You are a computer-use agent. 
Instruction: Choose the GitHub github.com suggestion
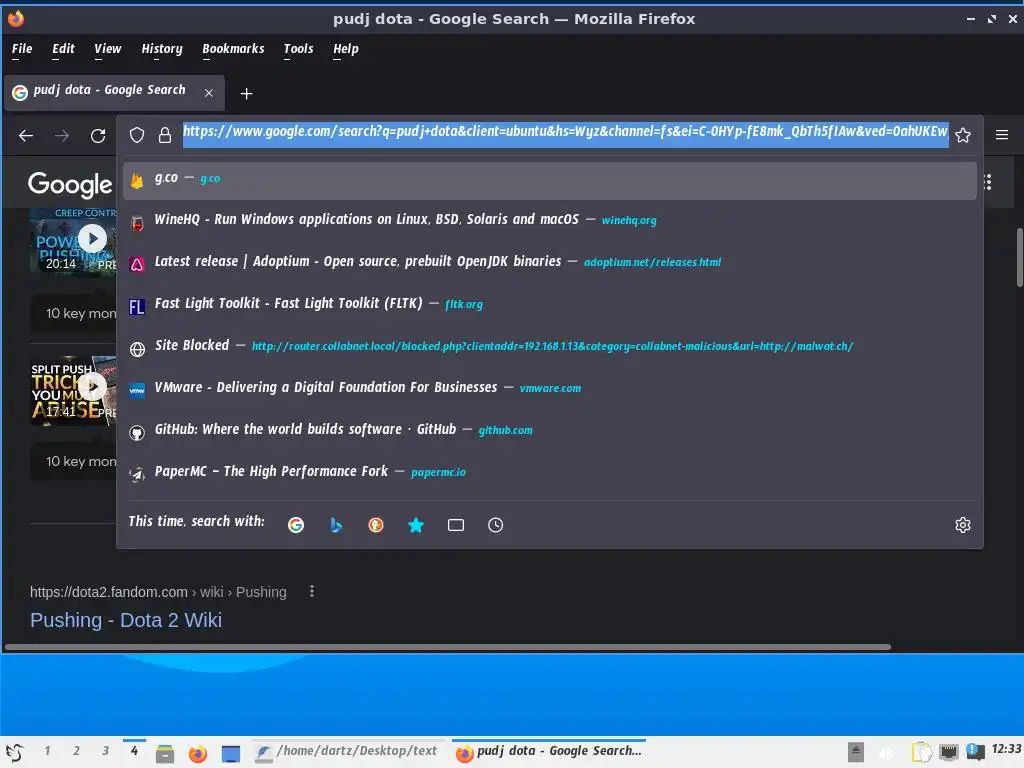(x=549, y=430)
